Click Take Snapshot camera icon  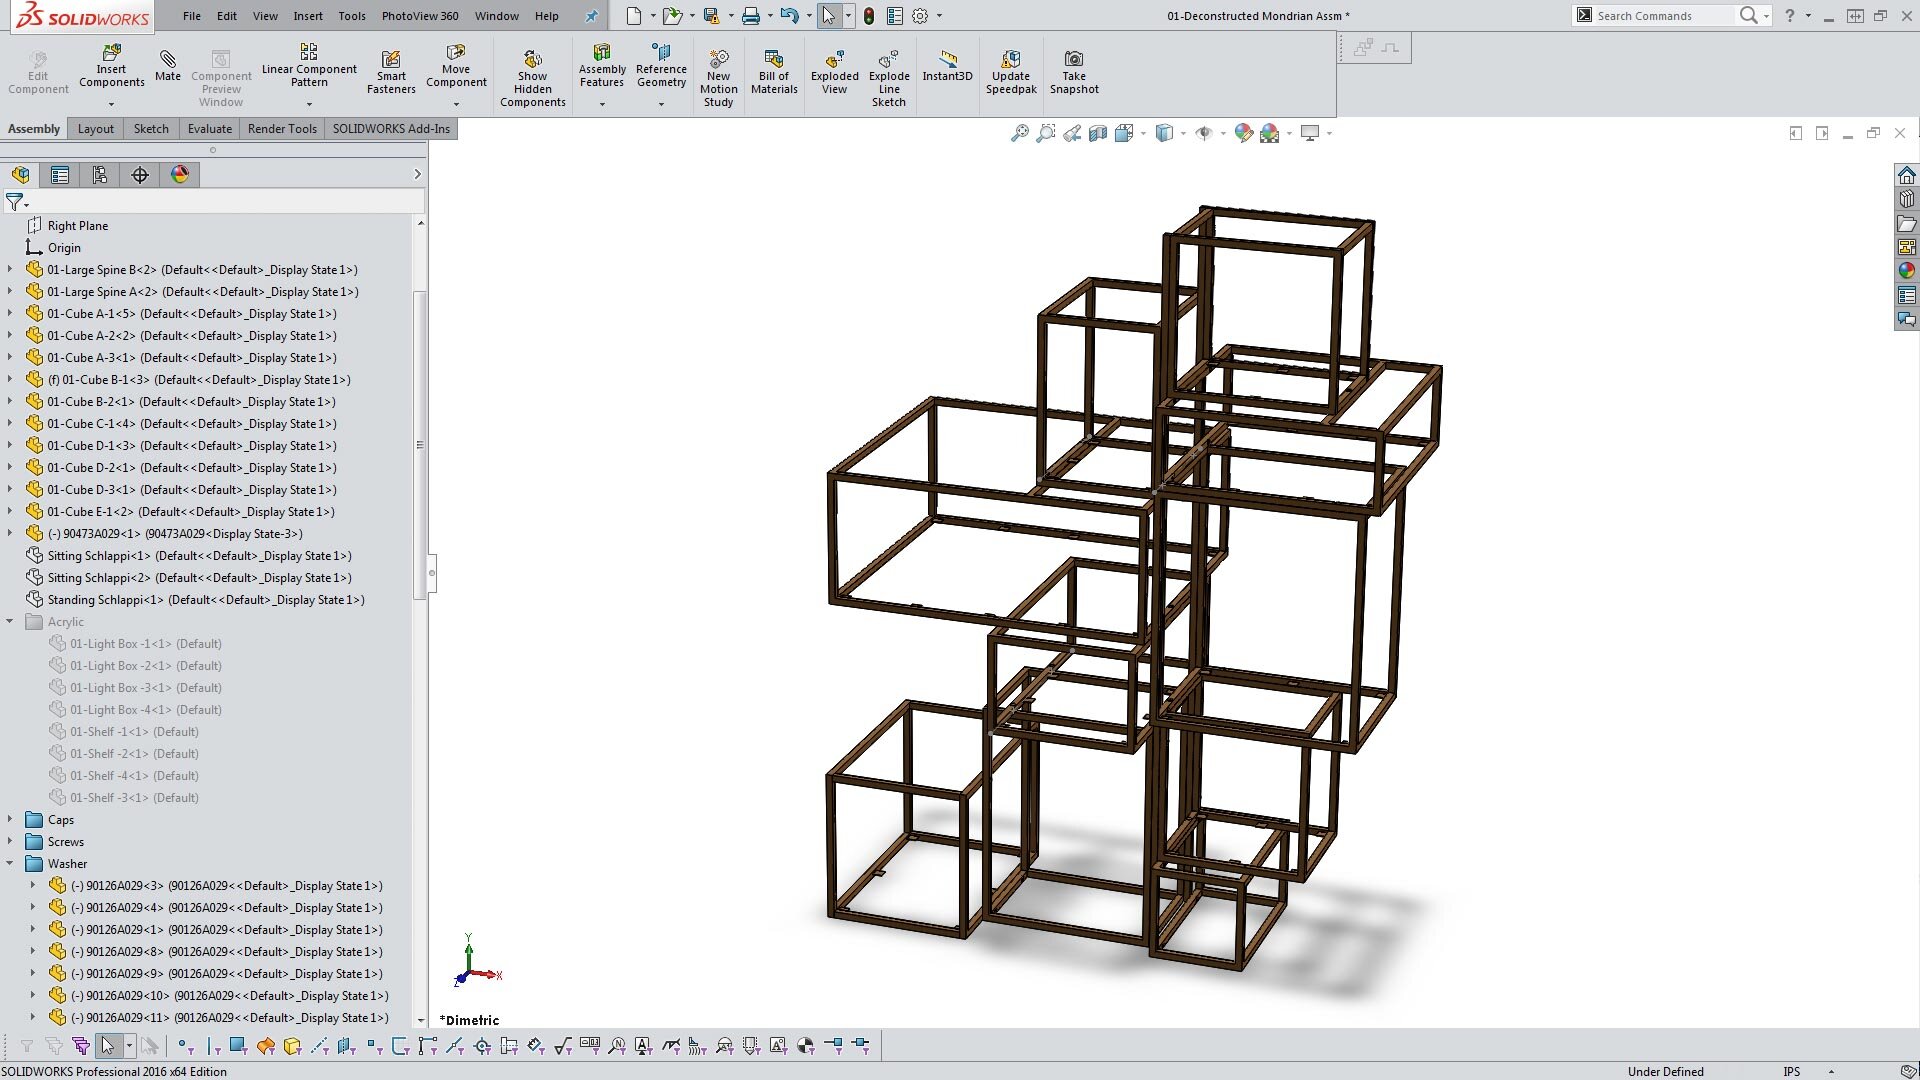1074,72
